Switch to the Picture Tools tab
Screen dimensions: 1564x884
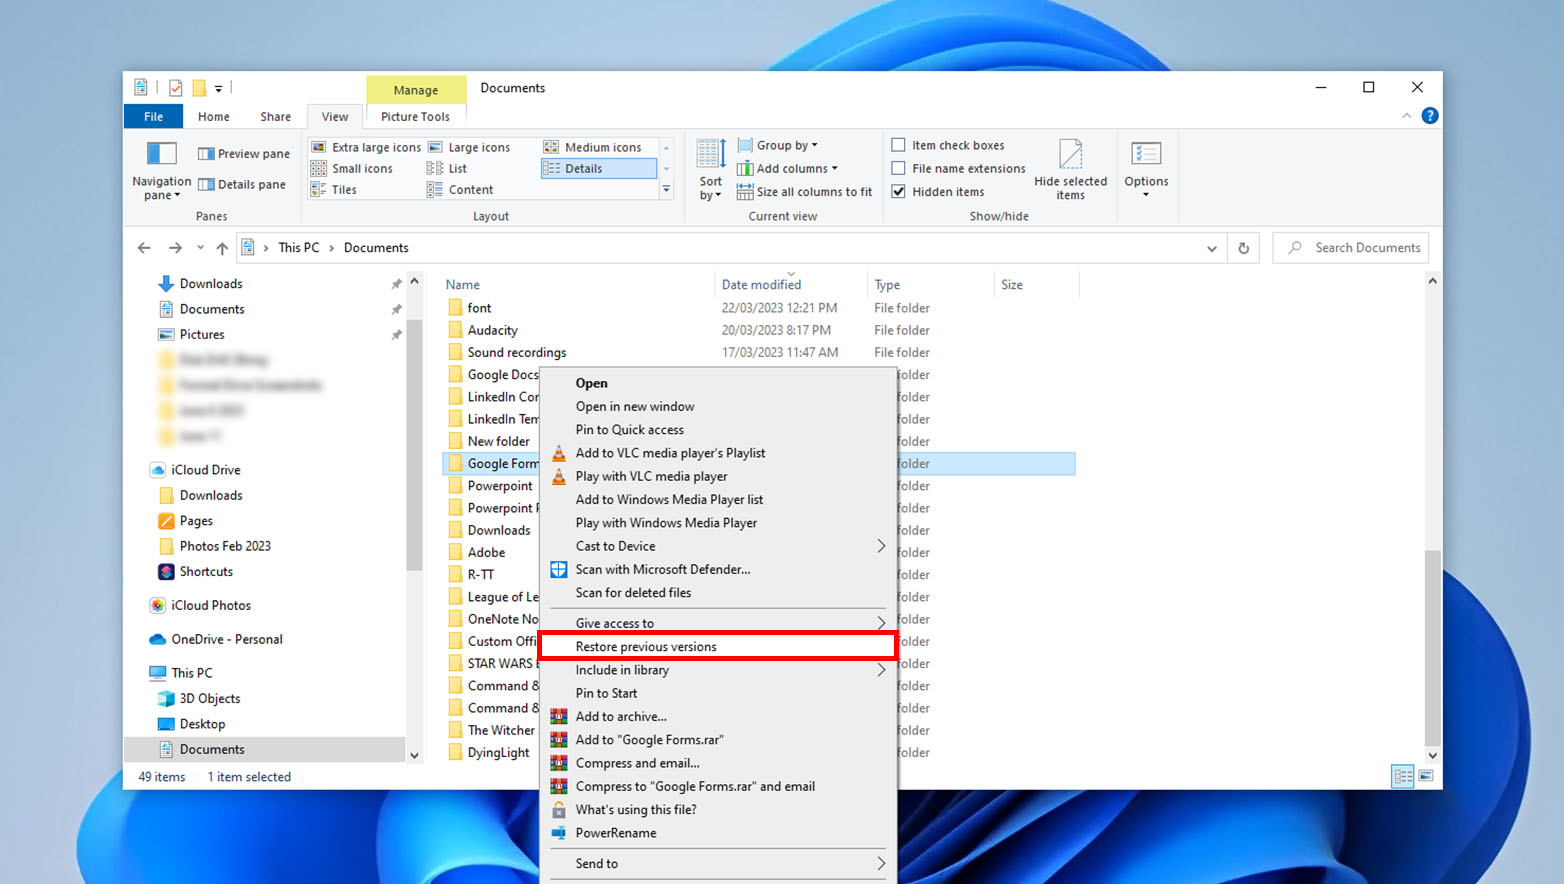click(416, 116)
